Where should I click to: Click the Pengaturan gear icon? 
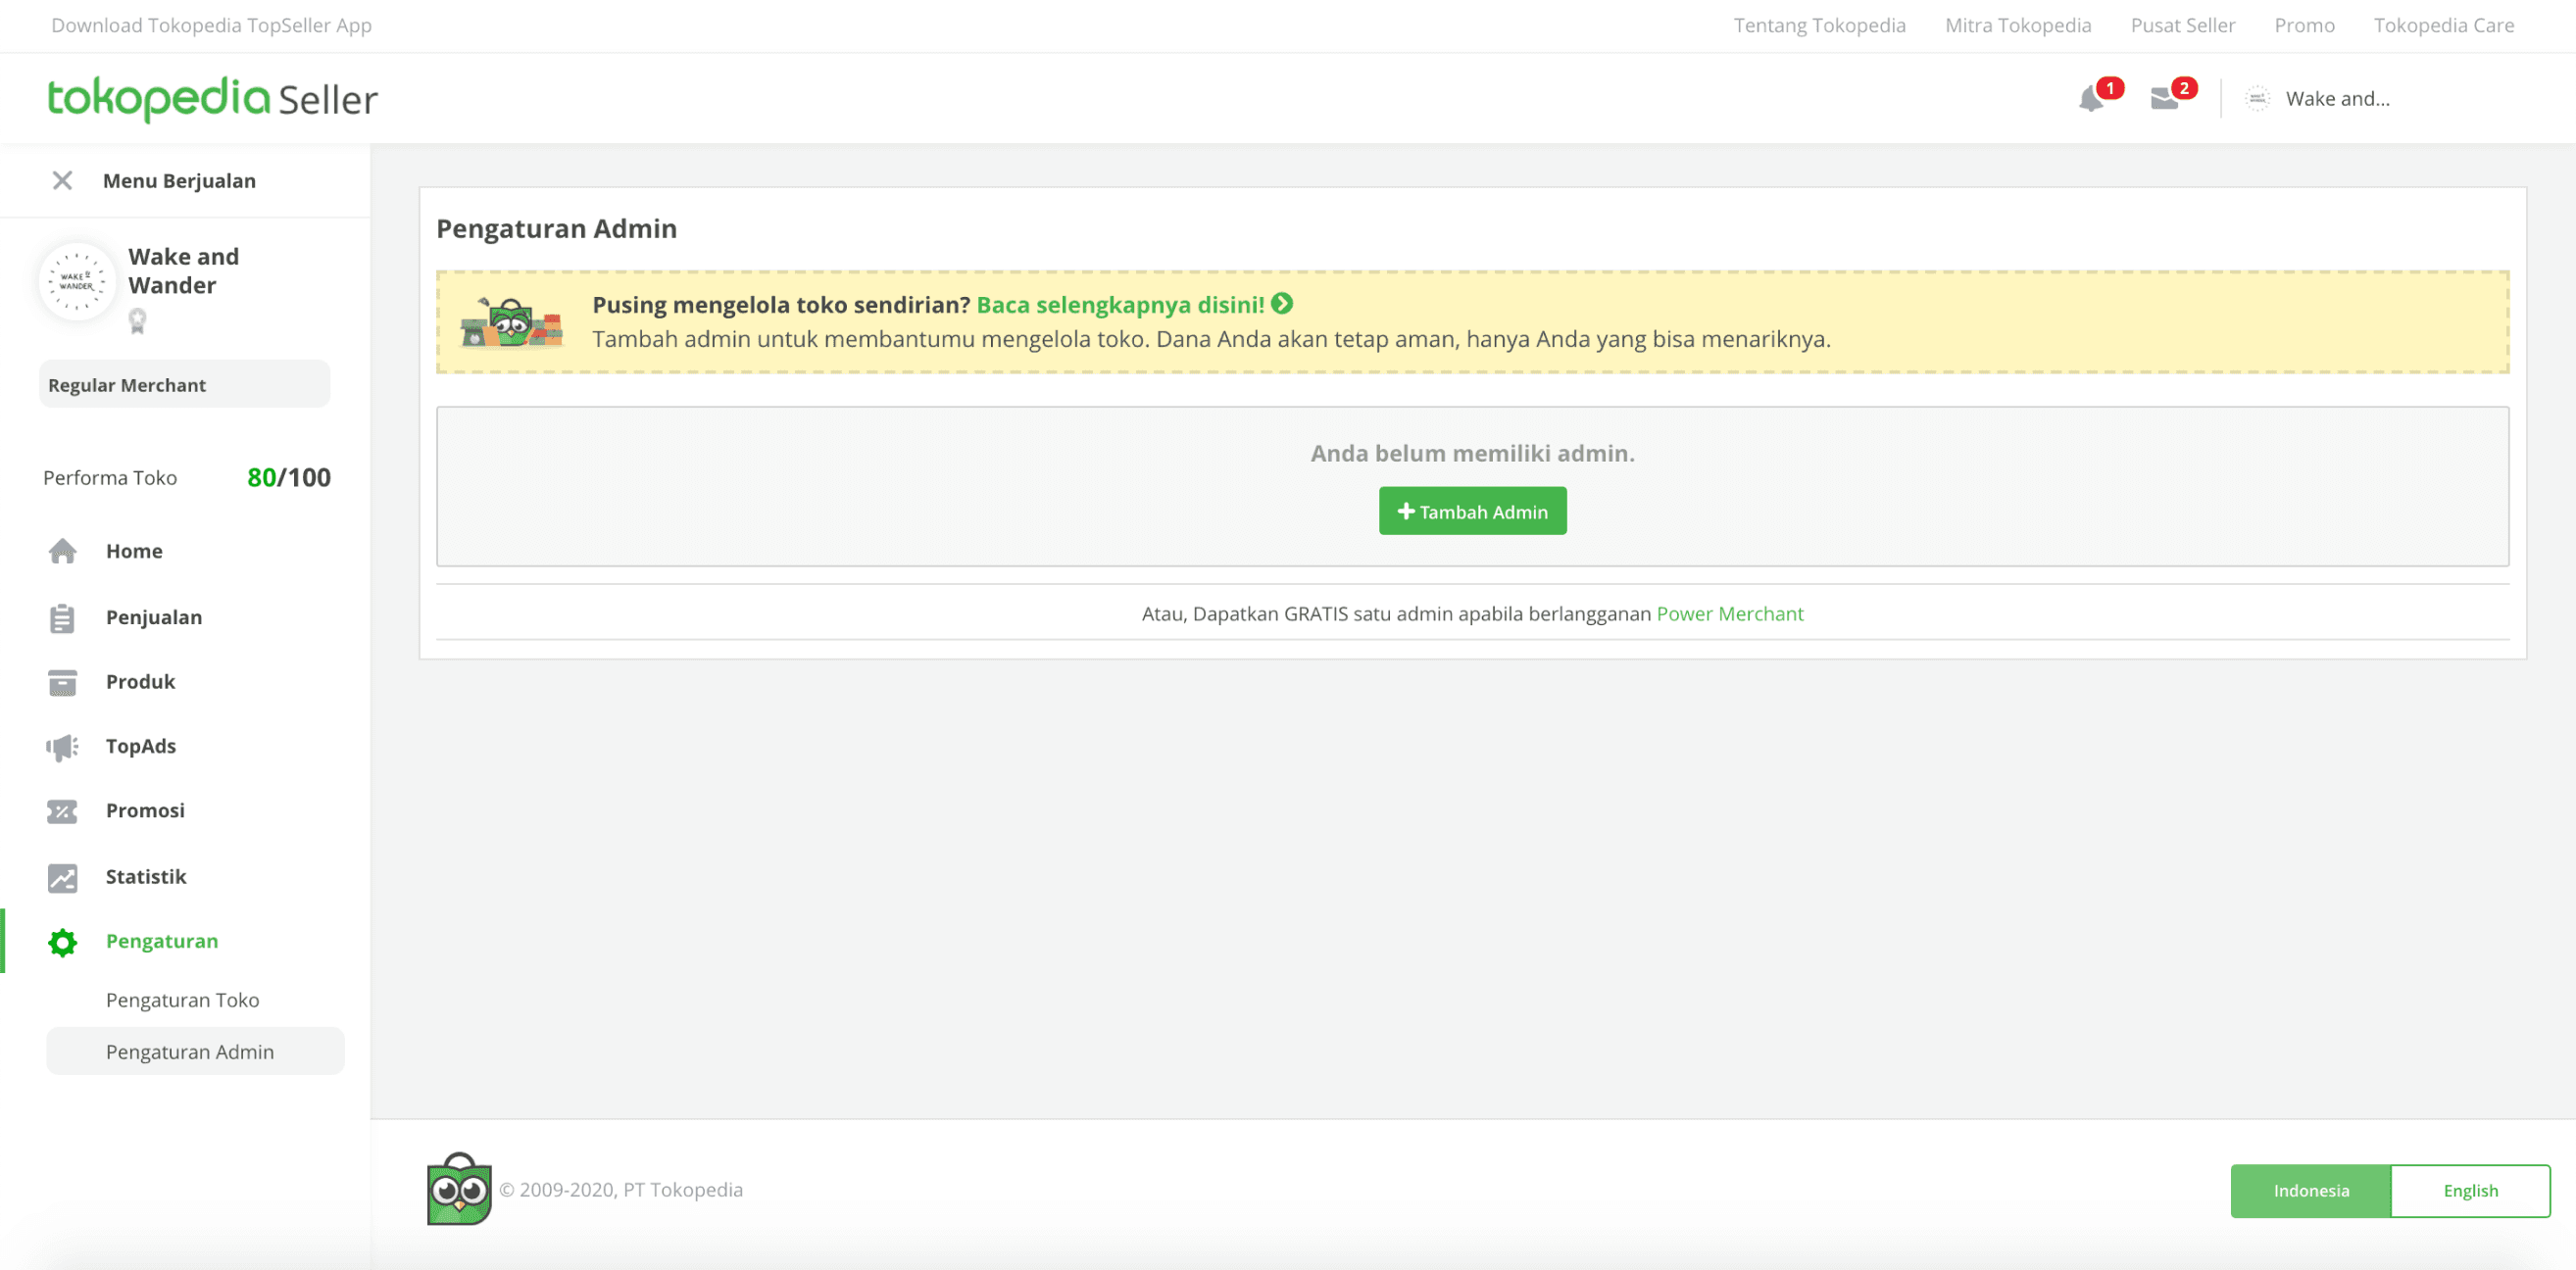62,942
